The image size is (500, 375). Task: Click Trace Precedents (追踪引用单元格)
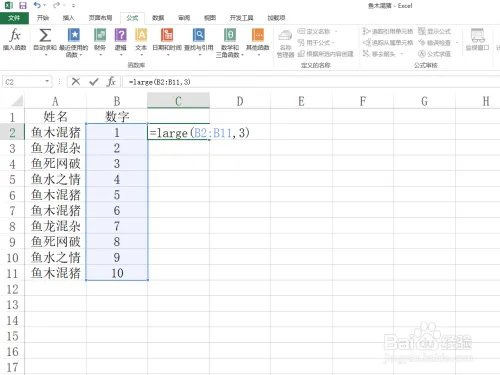click(388, 31)
